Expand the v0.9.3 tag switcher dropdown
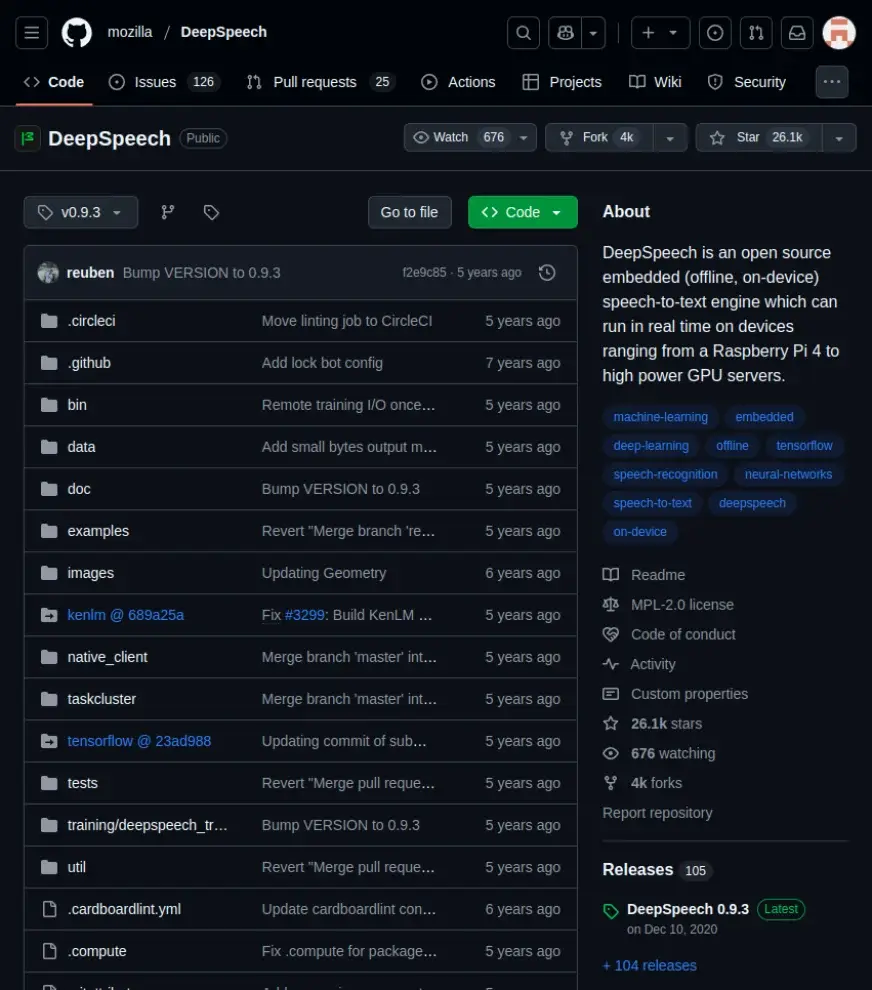The height and width of the screenshot is (990, 872). click(x=81, y=212)
